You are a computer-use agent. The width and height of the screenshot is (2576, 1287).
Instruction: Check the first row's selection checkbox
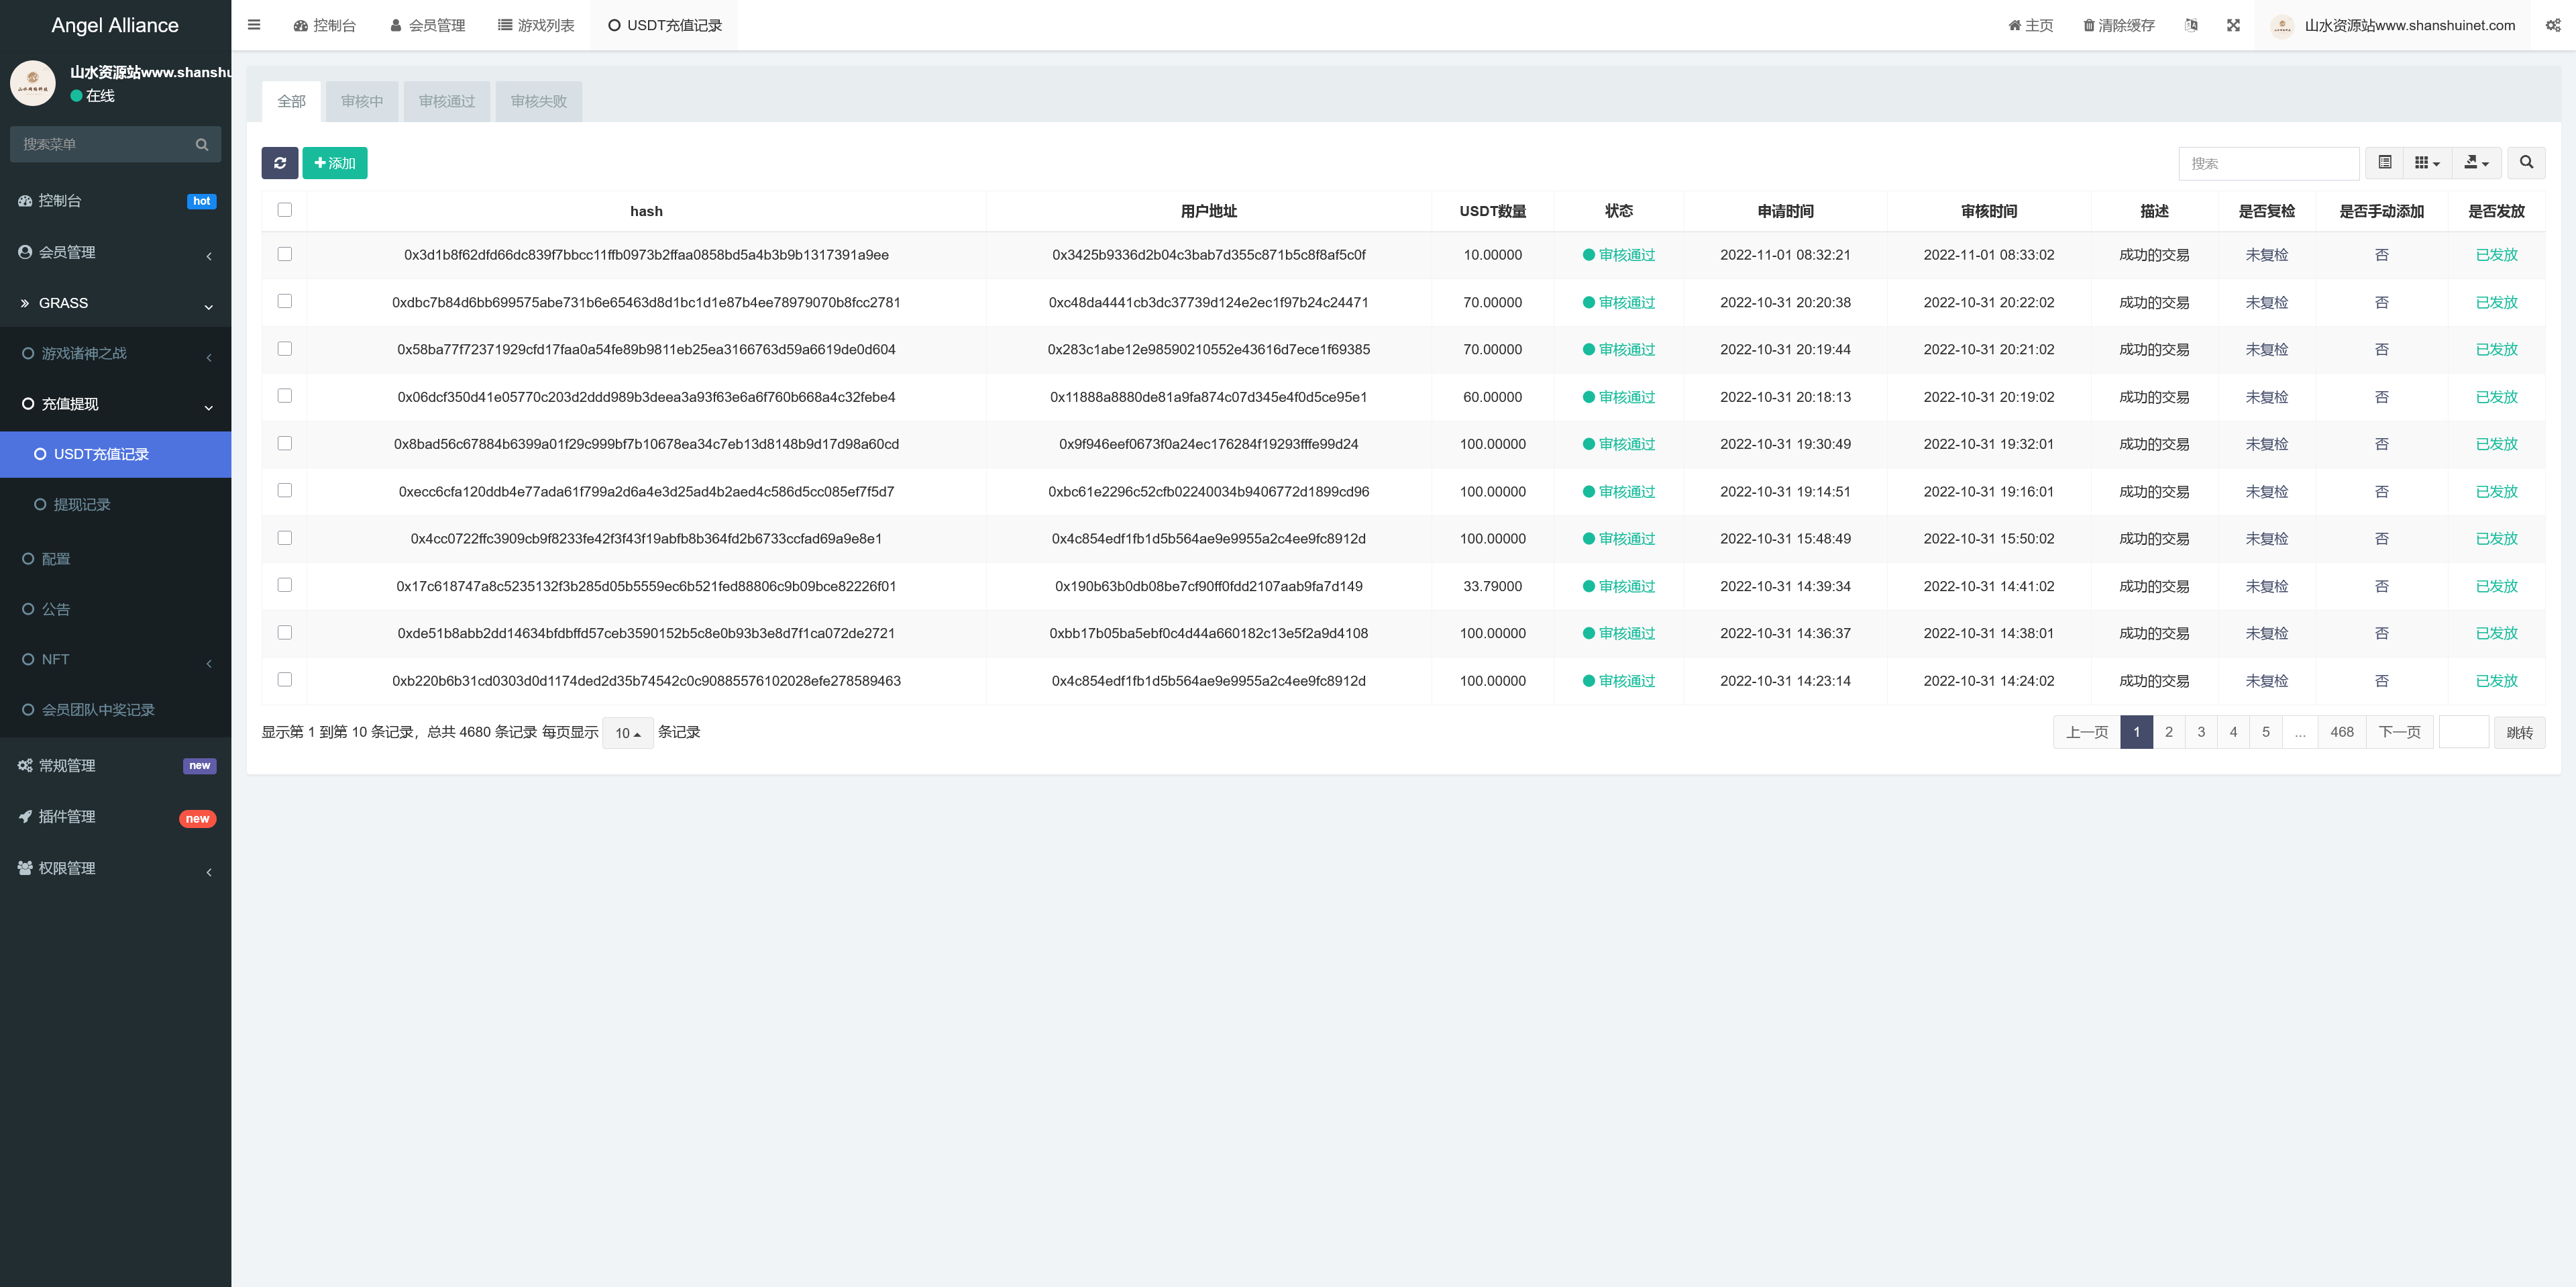pyautogui.click(x=285, y=254)
